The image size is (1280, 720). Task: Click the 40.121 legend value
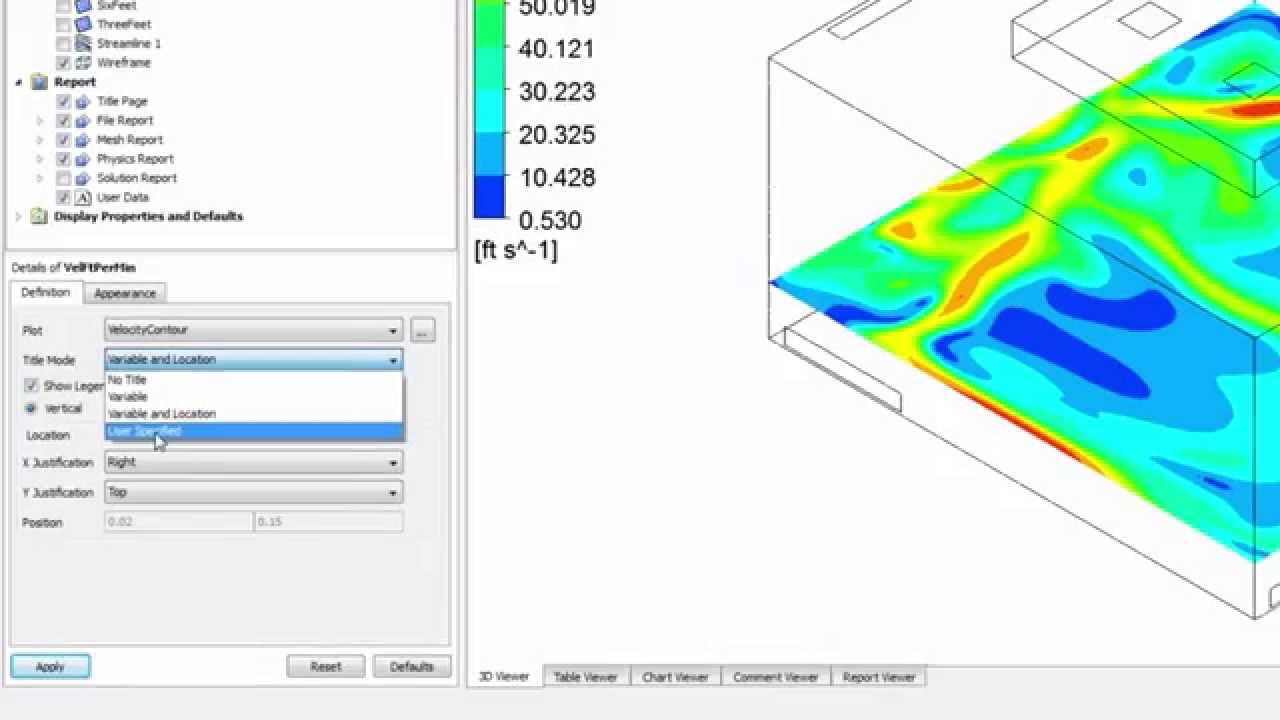tap(556, 49)
